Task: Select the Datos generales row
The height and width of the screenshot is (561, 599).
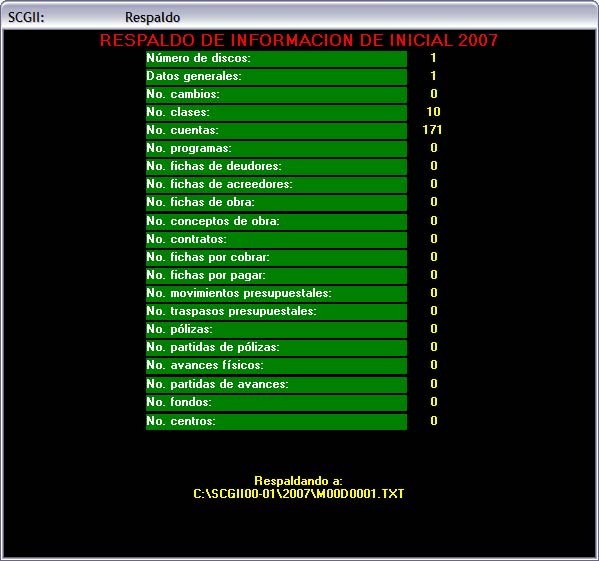Action: [276, 76]
